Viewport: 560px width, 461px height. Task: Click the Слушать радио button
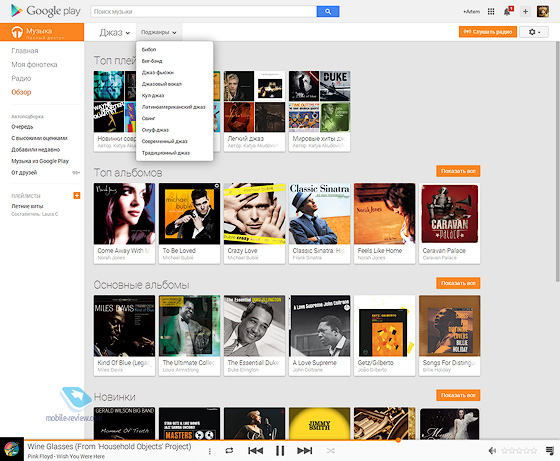point(488,32)
